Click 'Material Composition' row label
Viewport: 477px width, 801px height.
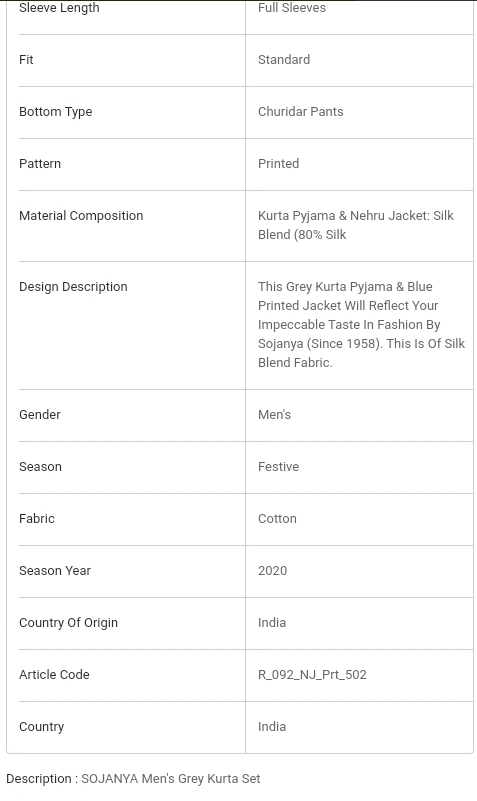81,216
